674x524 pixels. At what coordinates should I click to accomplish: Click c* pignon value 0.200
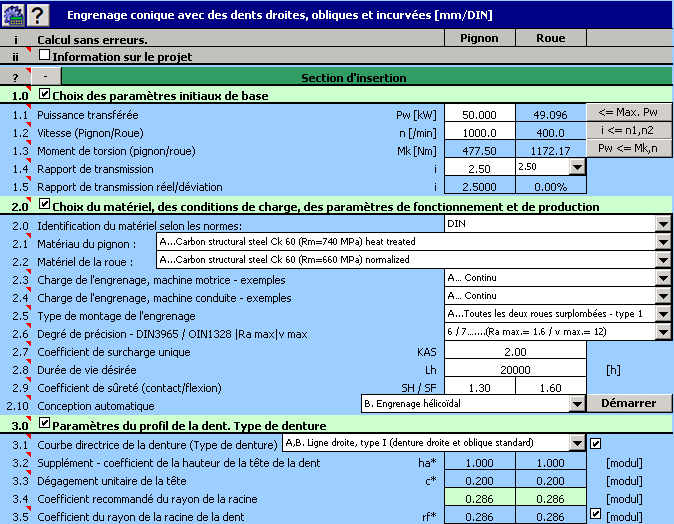click(480, 481)
